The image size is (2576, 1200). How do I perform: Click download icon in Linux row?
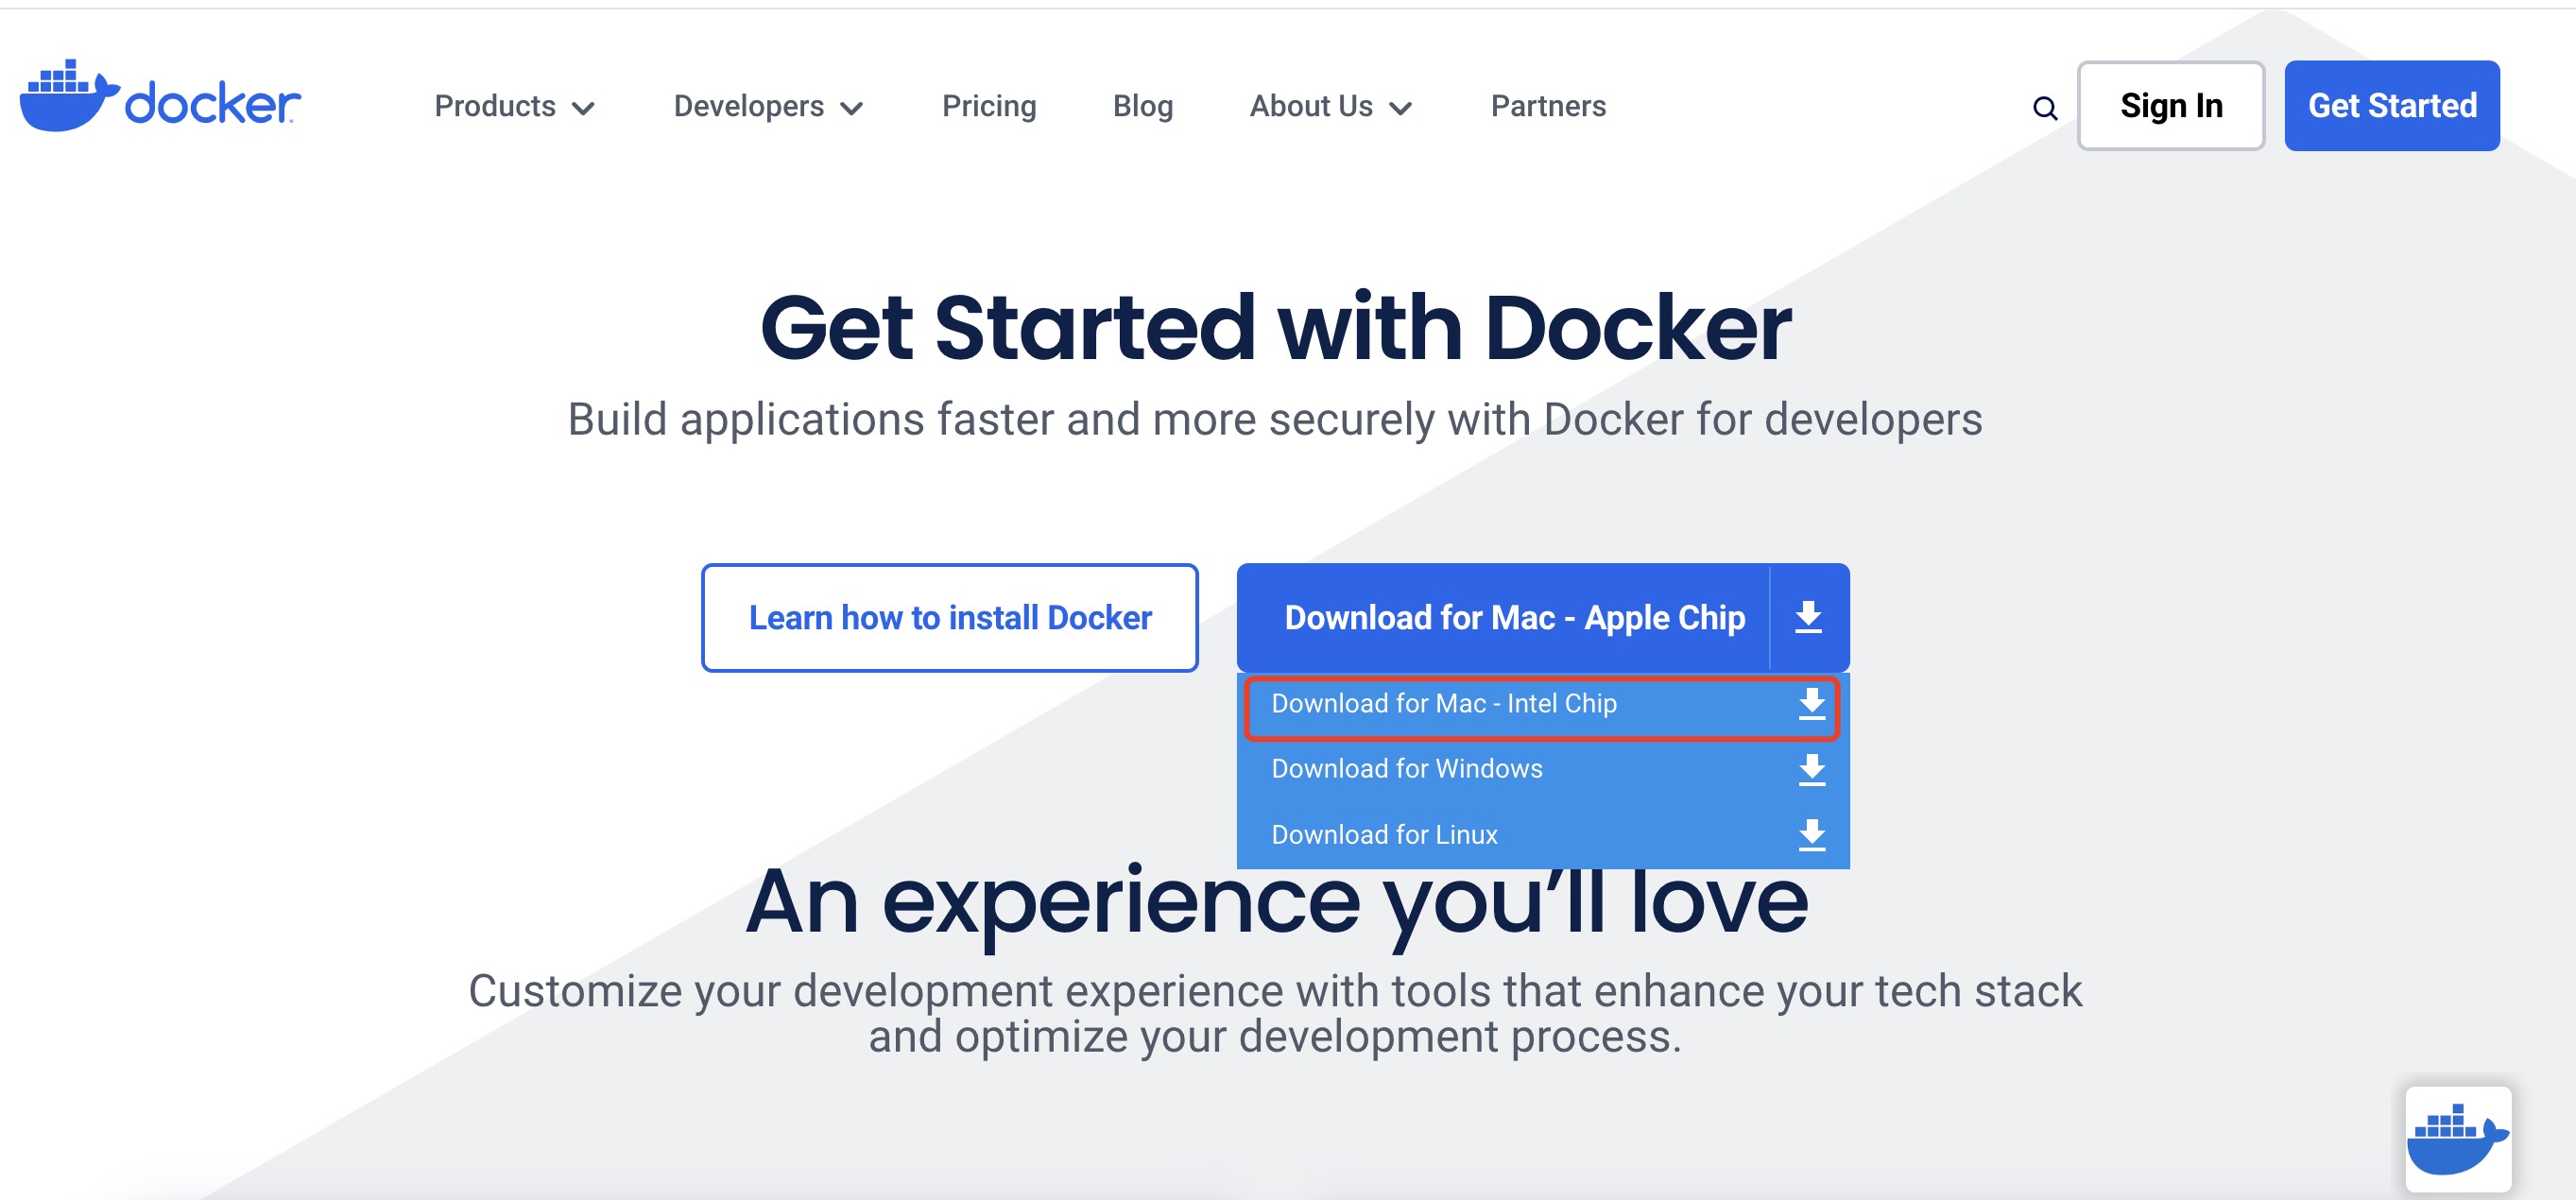(x=1812, y=834)
